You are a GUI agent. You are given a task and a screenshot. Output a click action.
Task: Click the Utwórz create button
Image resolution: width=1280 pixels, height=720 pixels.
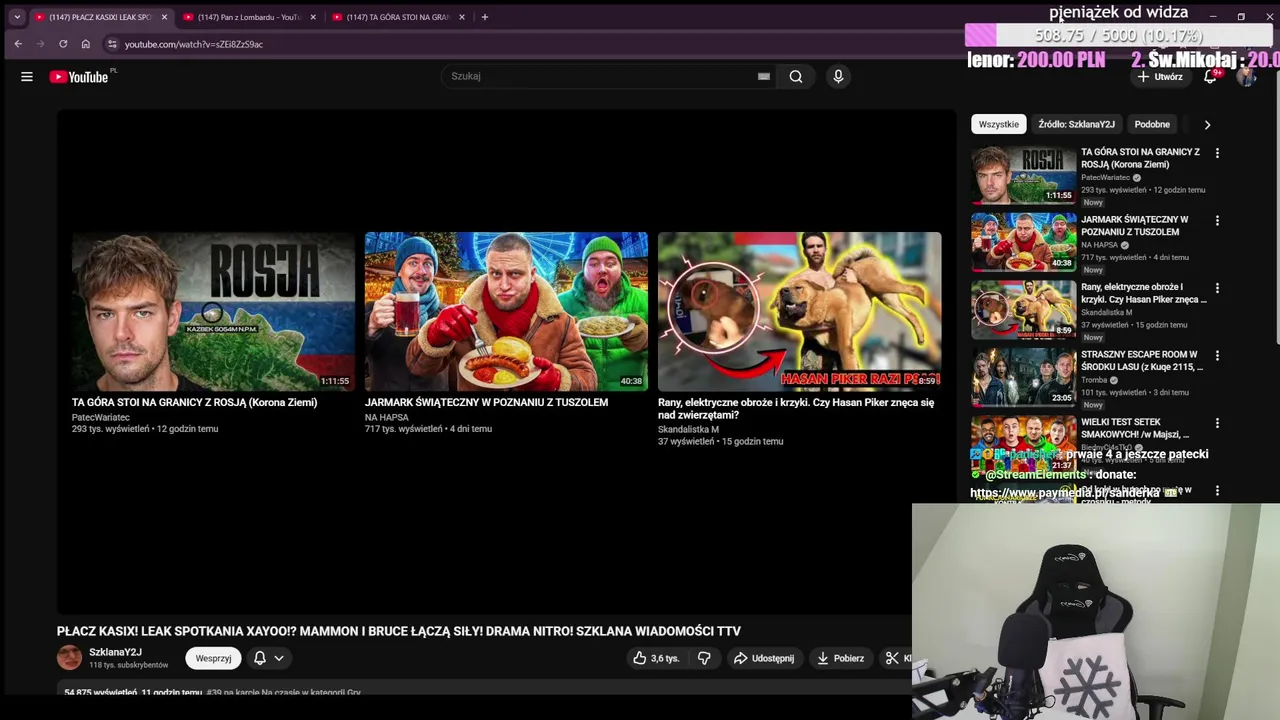1159,77
